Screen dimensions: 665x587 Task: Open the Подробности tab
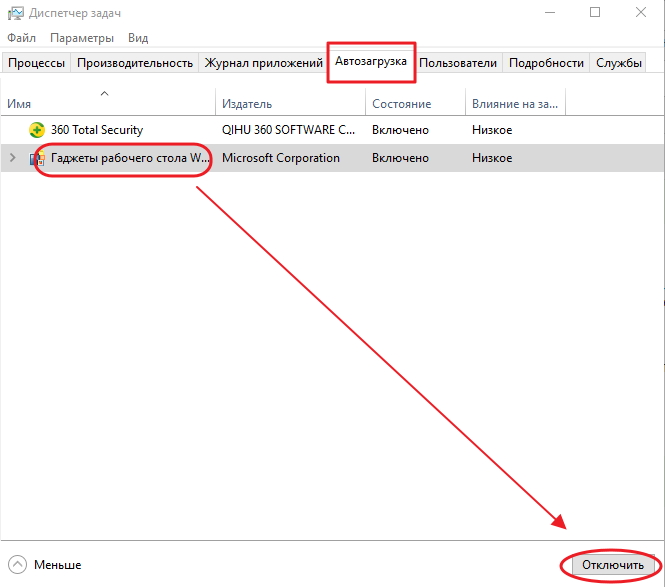(546, 63)
